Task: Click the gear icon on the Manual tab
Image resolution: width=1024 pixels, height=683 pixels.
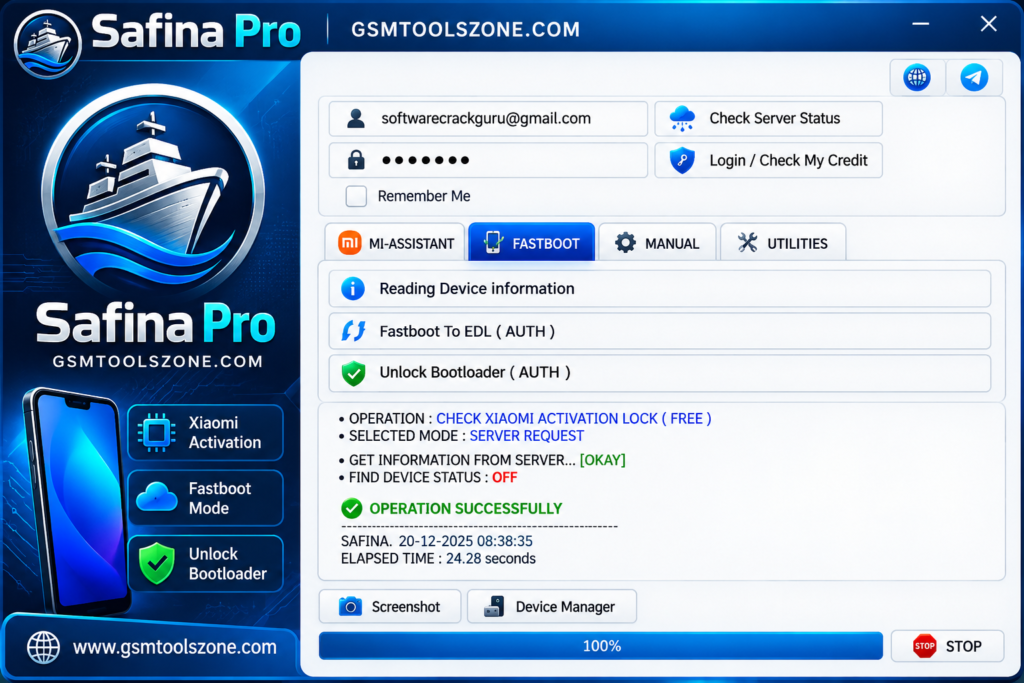Action: pyautogui.click(x=625, y=243)
